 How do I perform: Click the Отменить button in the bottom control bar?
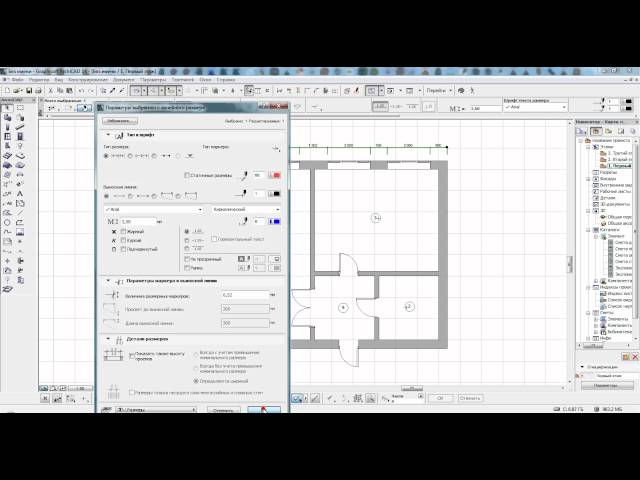[x=470, y=398]
